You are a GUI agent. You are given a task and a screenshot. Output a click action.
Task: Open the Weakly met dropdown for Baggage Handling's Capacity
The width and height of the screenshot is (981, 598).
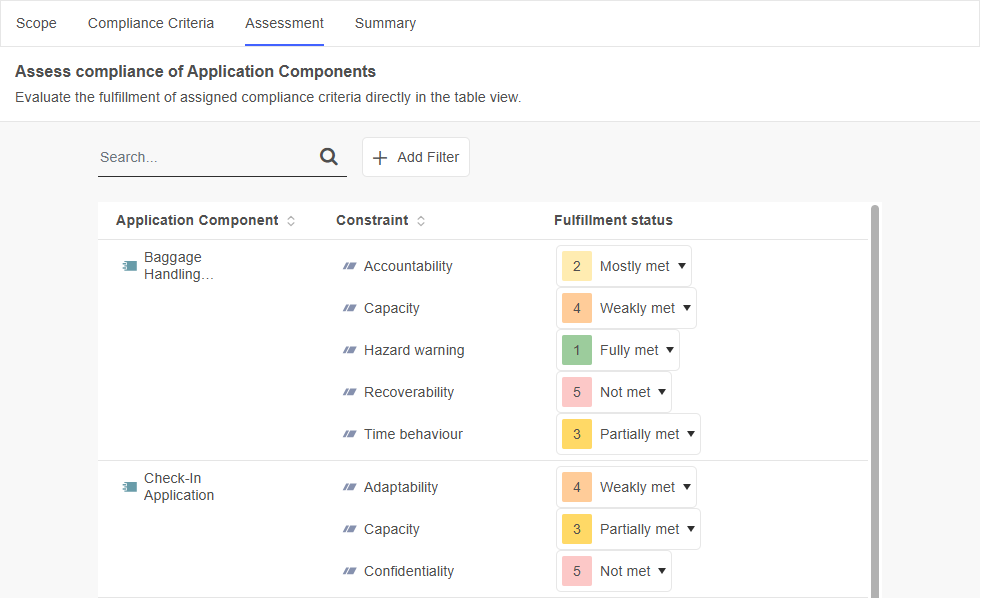[x=626, y=308]
